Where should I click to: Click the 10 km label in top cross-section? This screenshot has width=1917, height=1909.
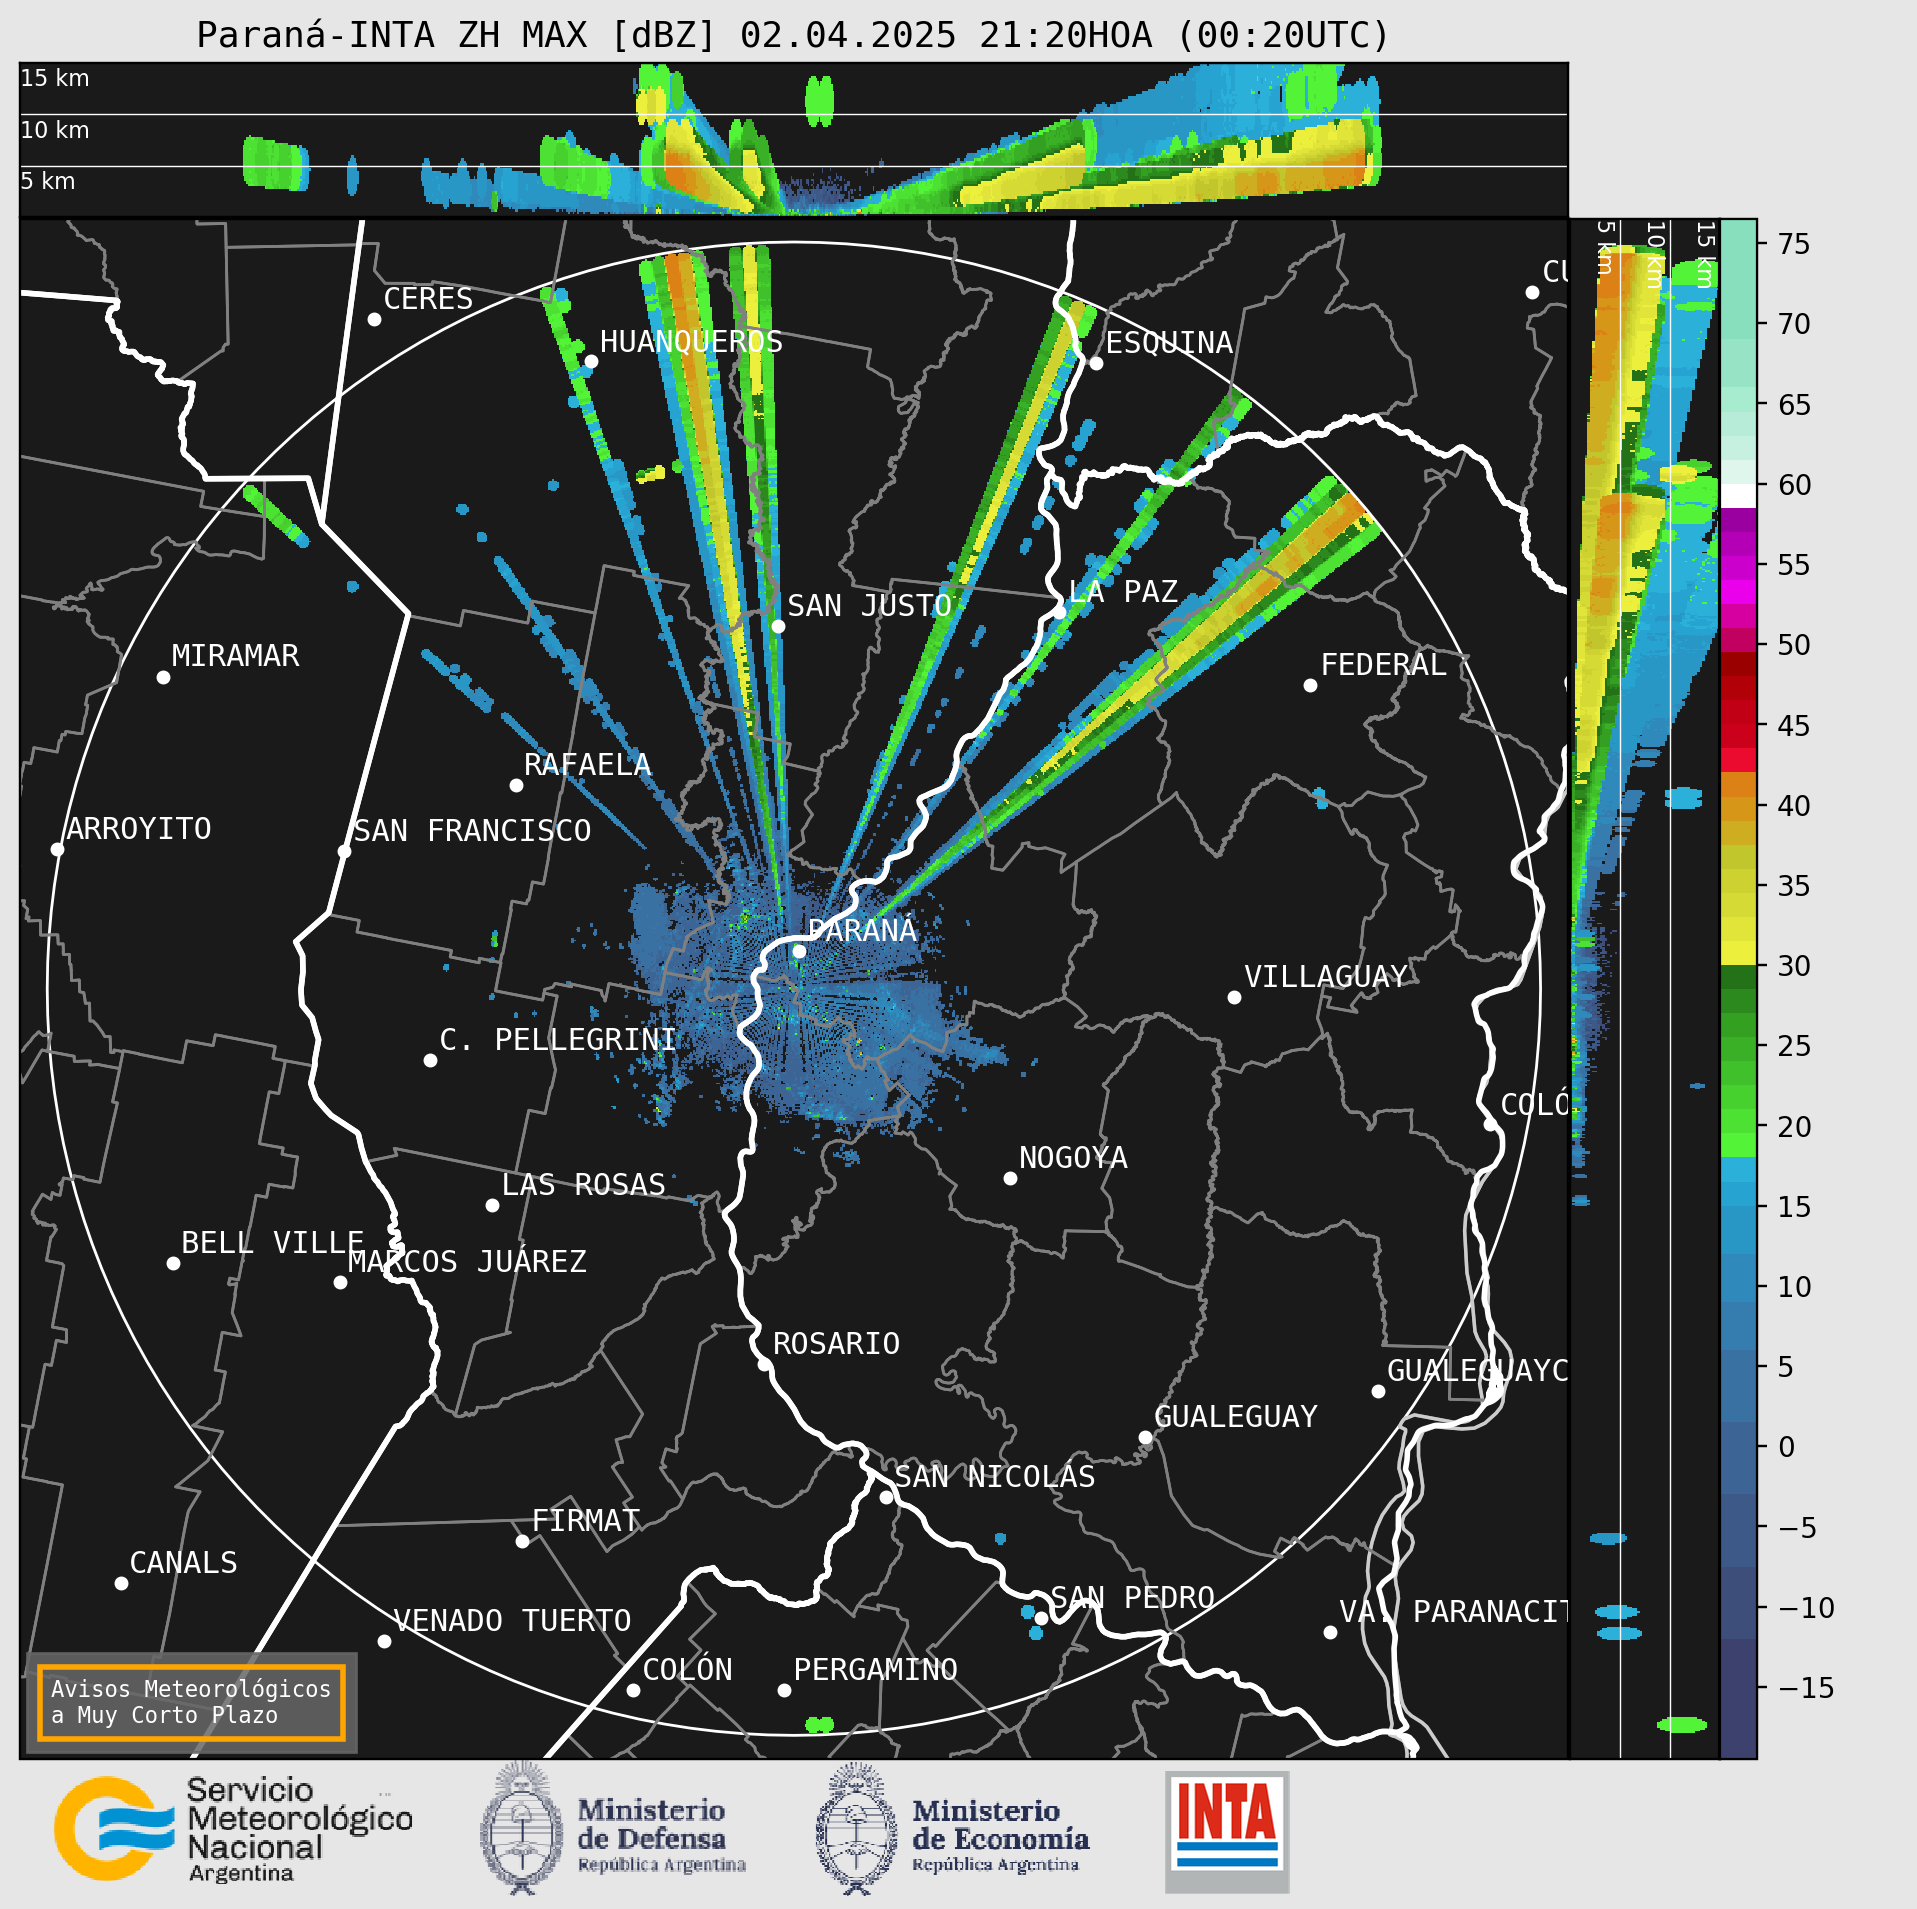coord(55,130)
